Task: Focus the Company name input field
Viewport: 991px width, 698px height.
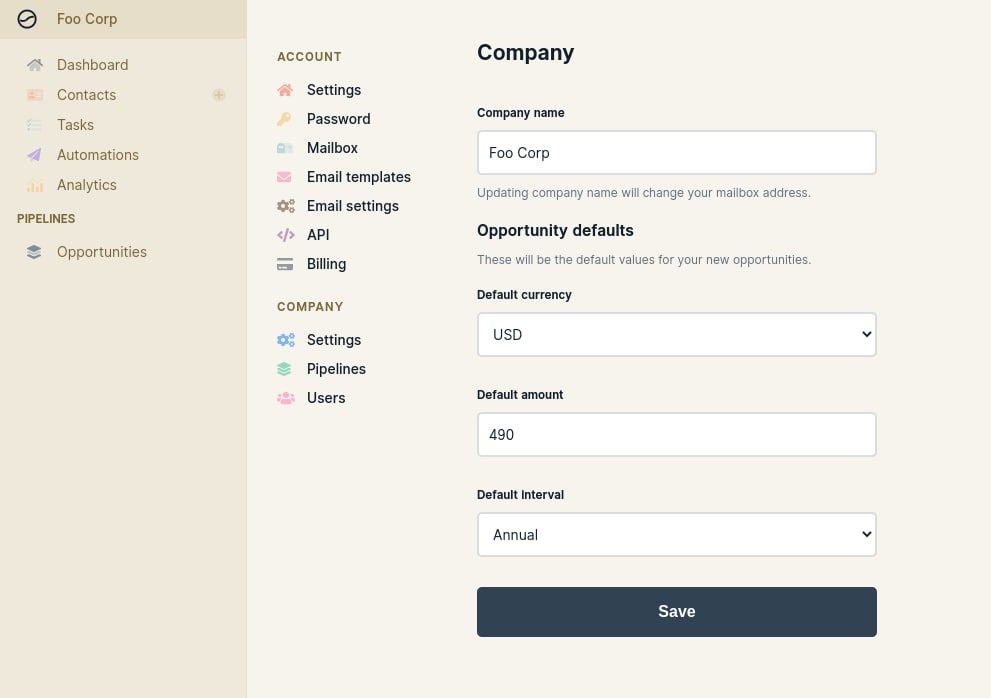Action: [676, 153]
